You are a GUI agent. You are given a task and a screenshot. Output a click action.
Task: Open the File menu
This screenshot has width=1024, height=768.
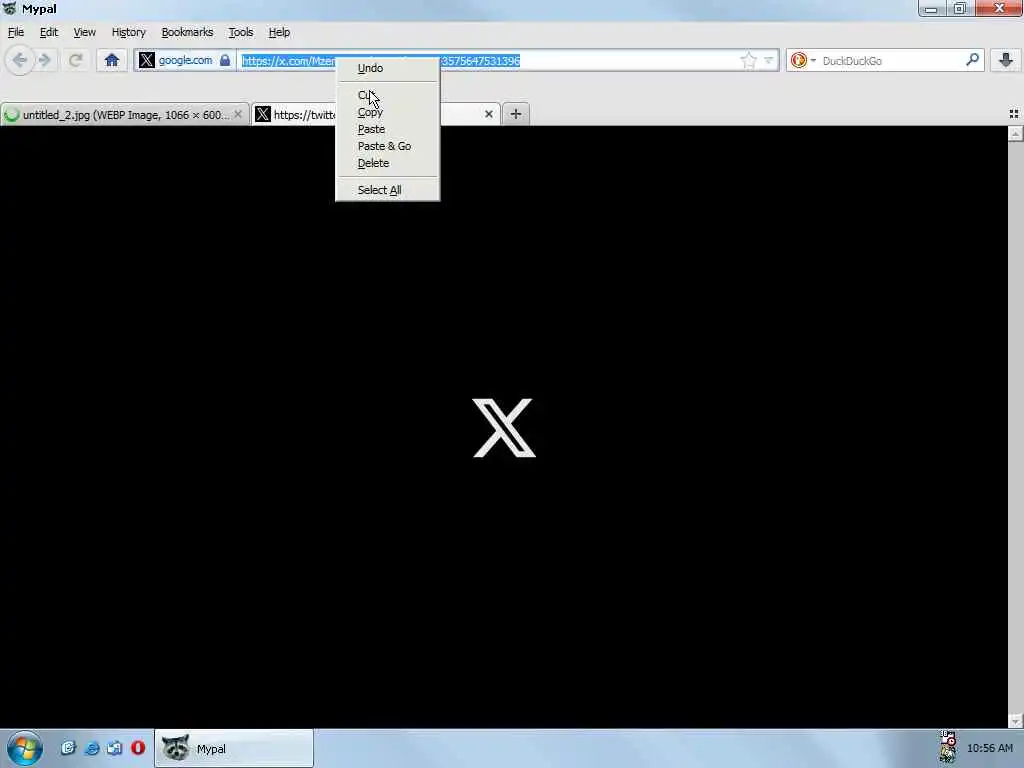pos(16,32)
